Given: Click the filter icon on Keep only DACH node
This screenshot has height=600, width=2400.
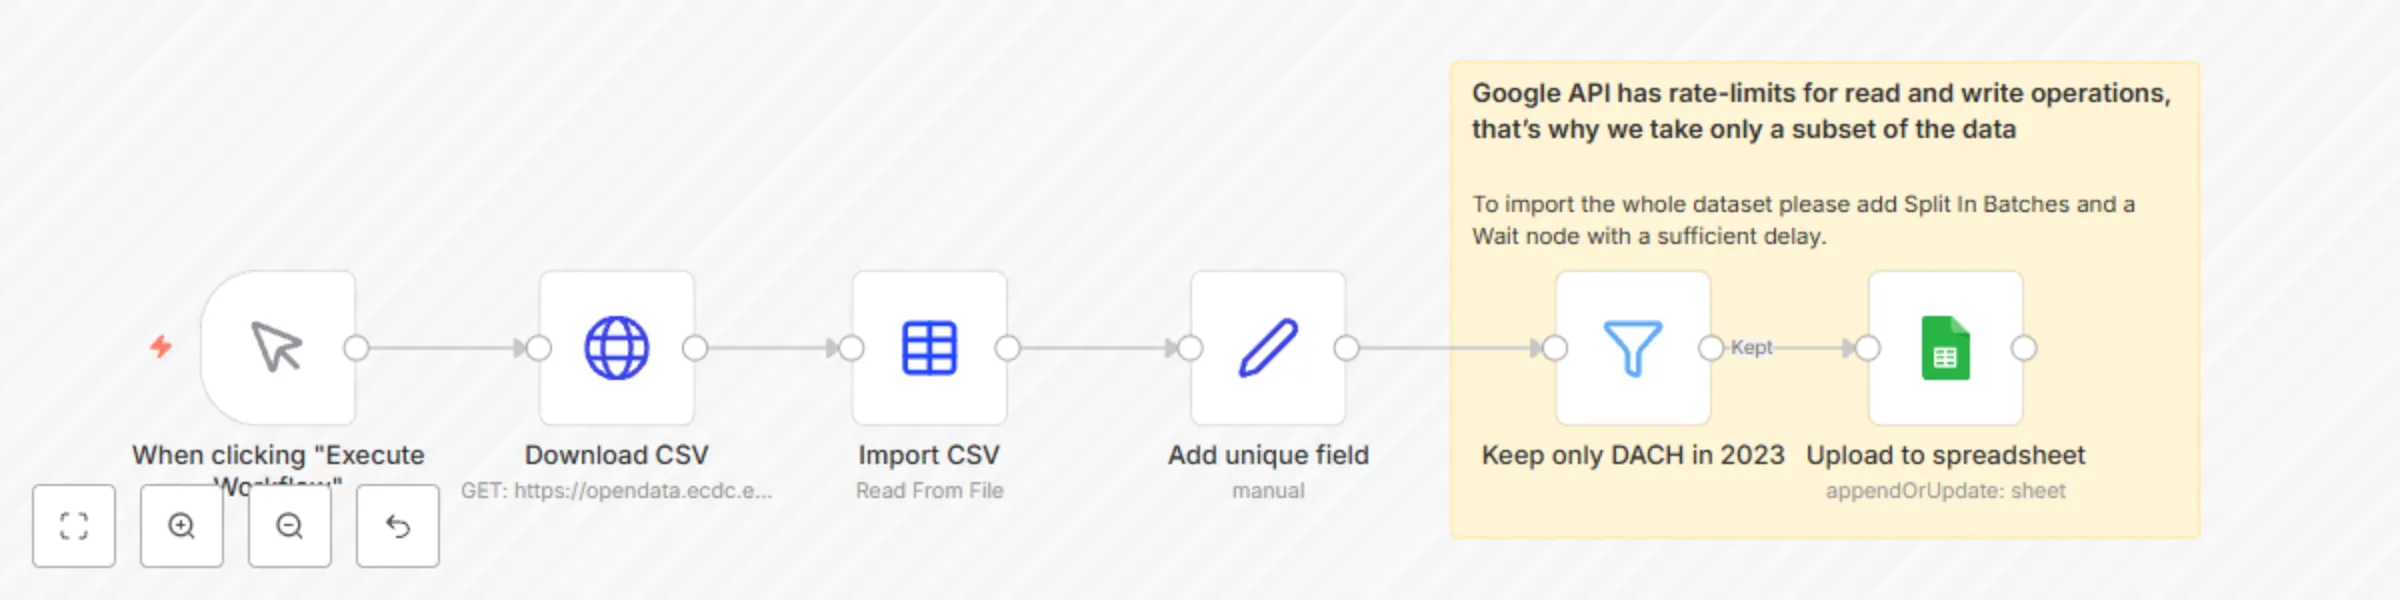Looking at the screenshot, I should pyautogui.click(x=1632, y=347).
